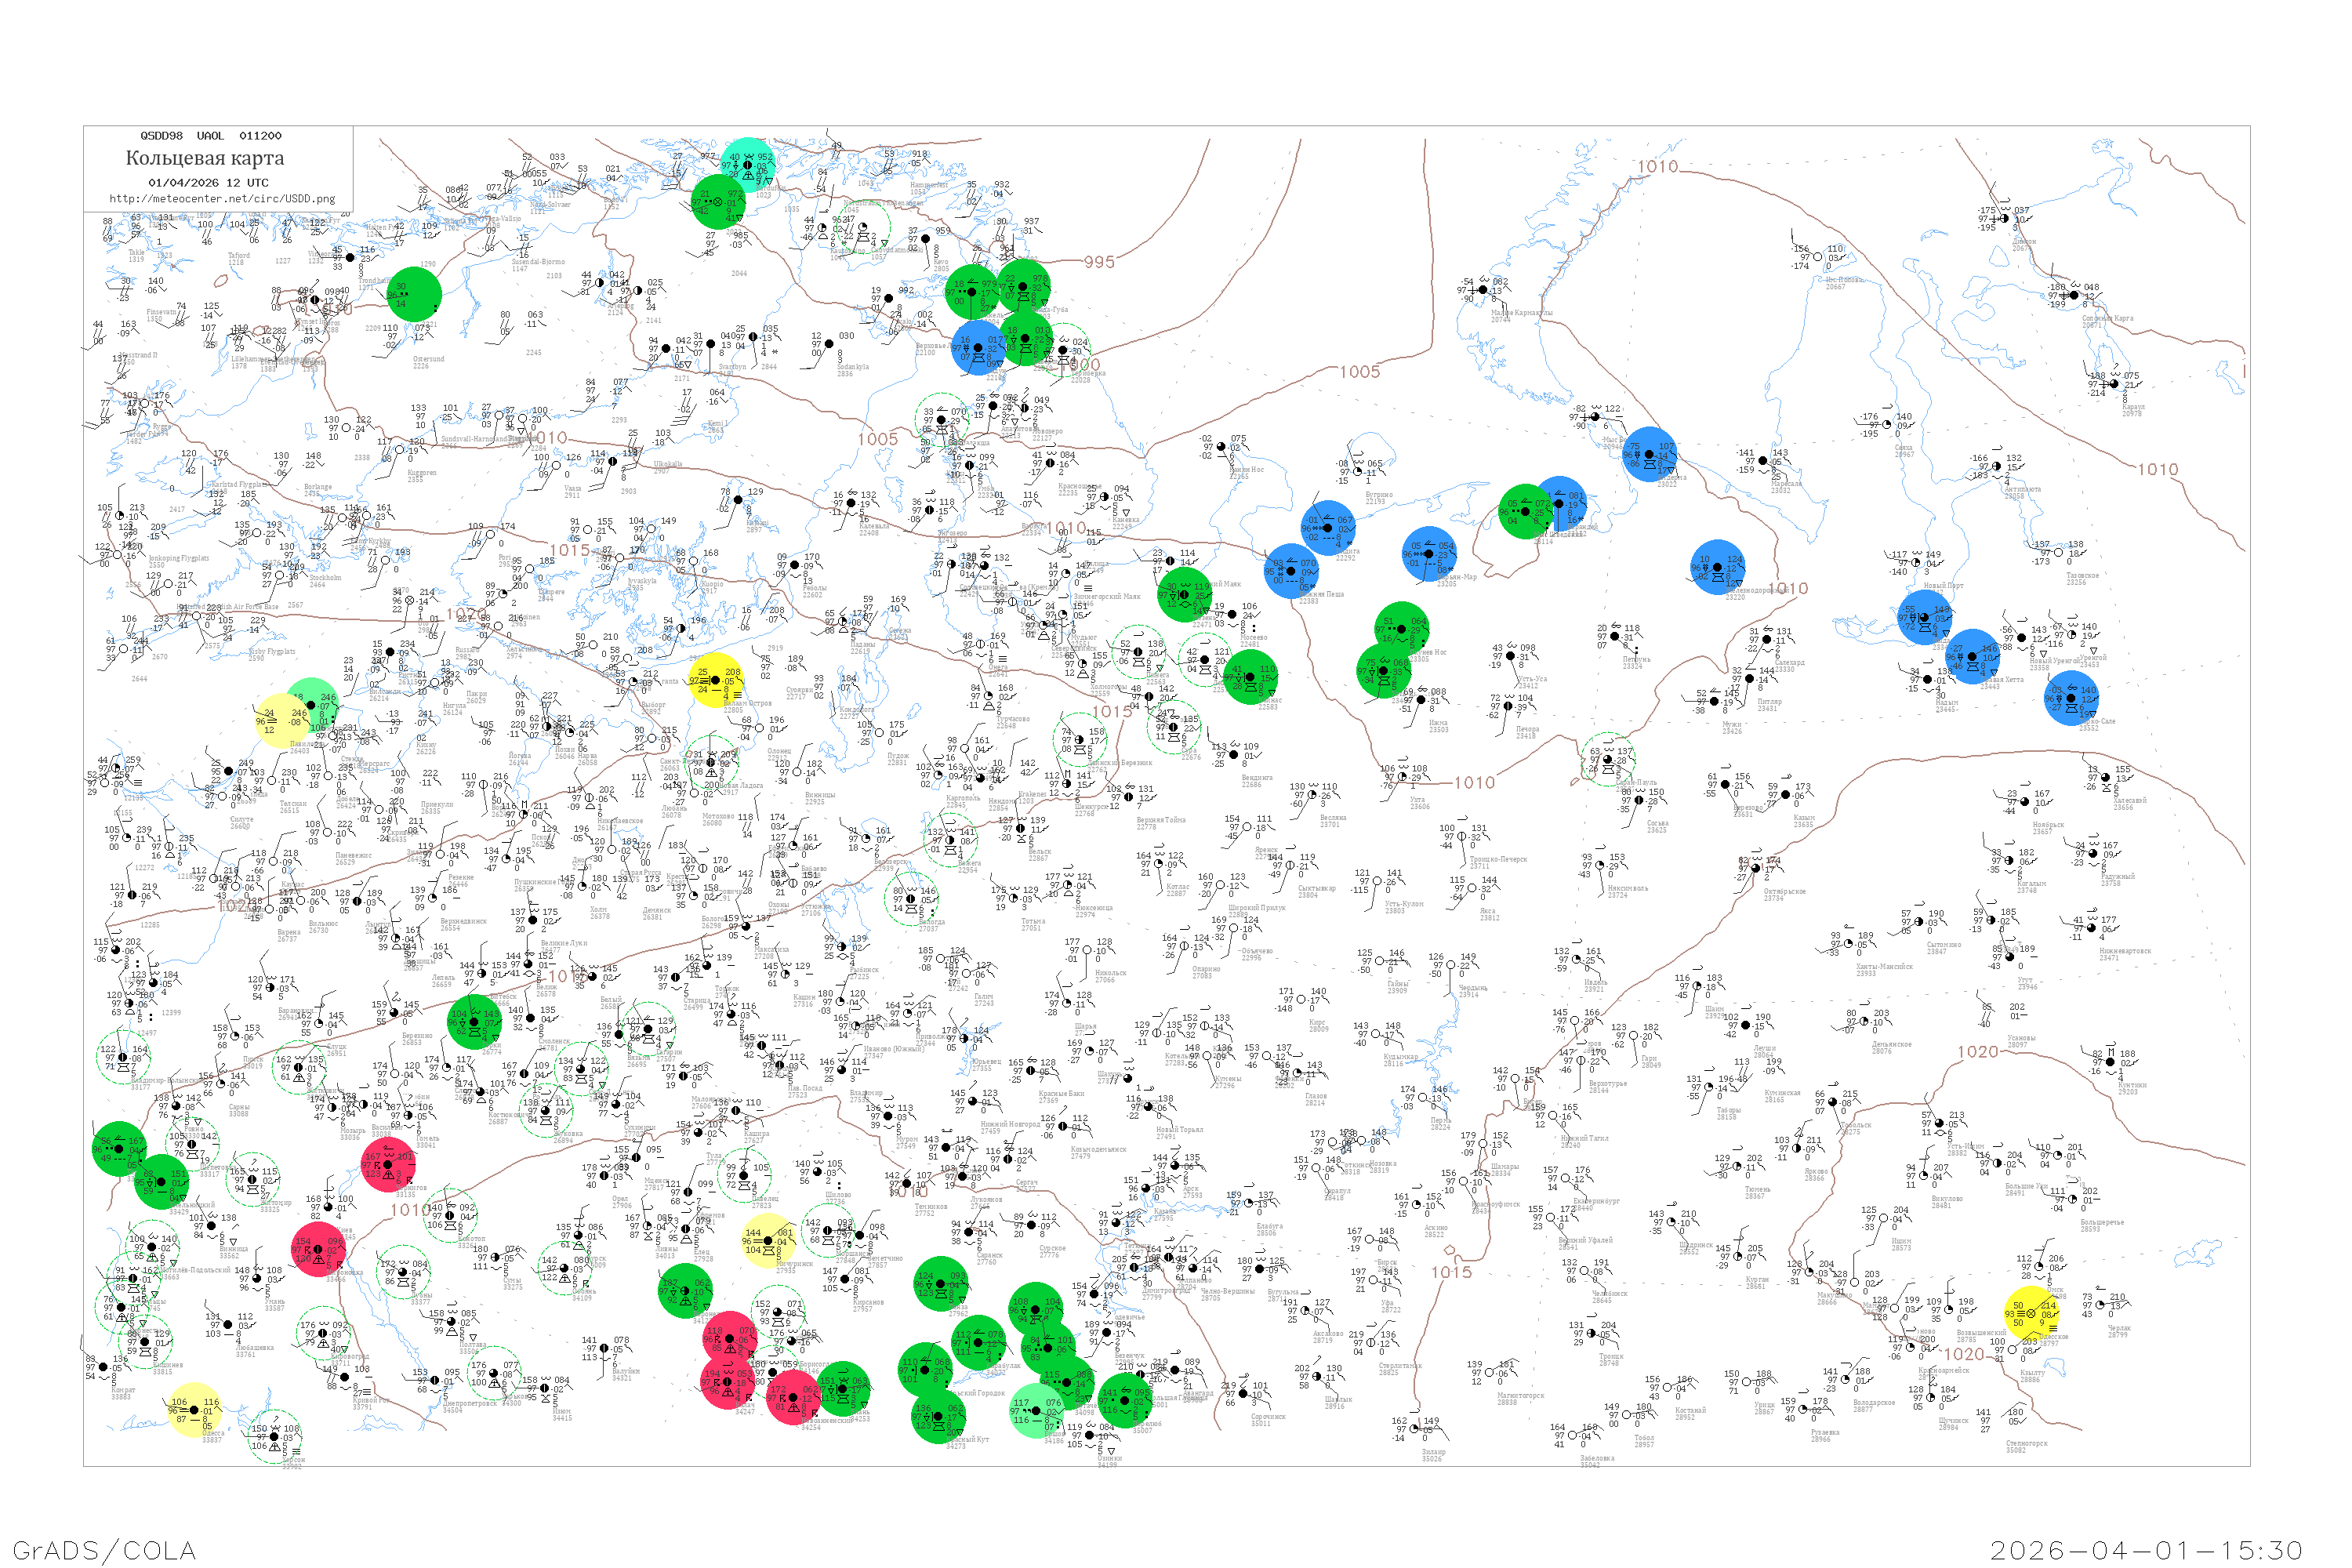The width and height of the screenshot is (2352, 1568).
Task: Click the GrADS/COLA footer label
Action: [x=104, y=1550]
